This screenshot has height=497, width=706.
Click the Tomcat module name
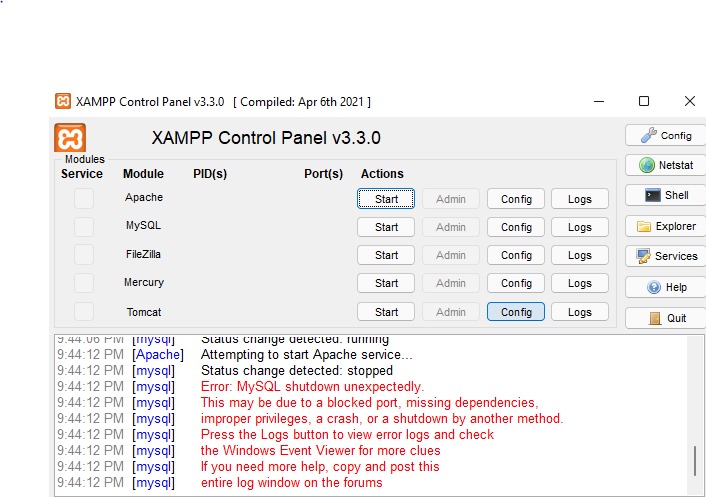(144, 312)
